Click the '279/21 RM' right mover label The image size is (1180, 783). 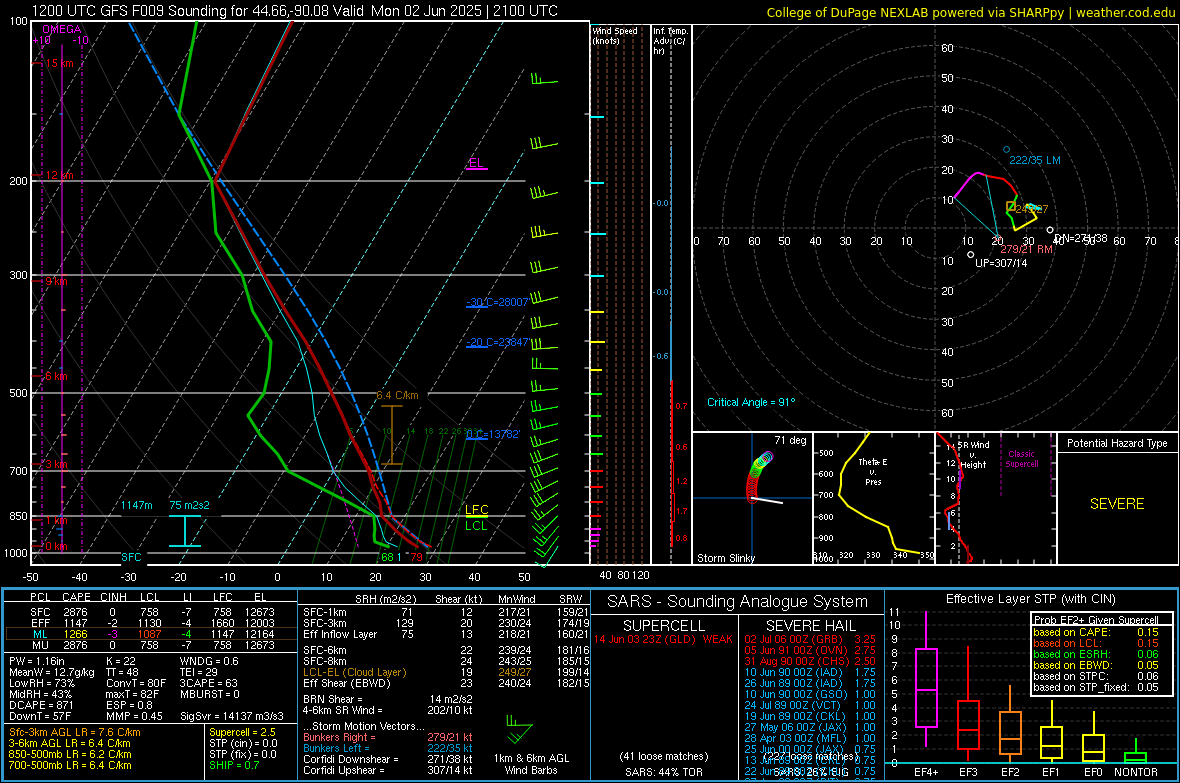coord(1026,249)
